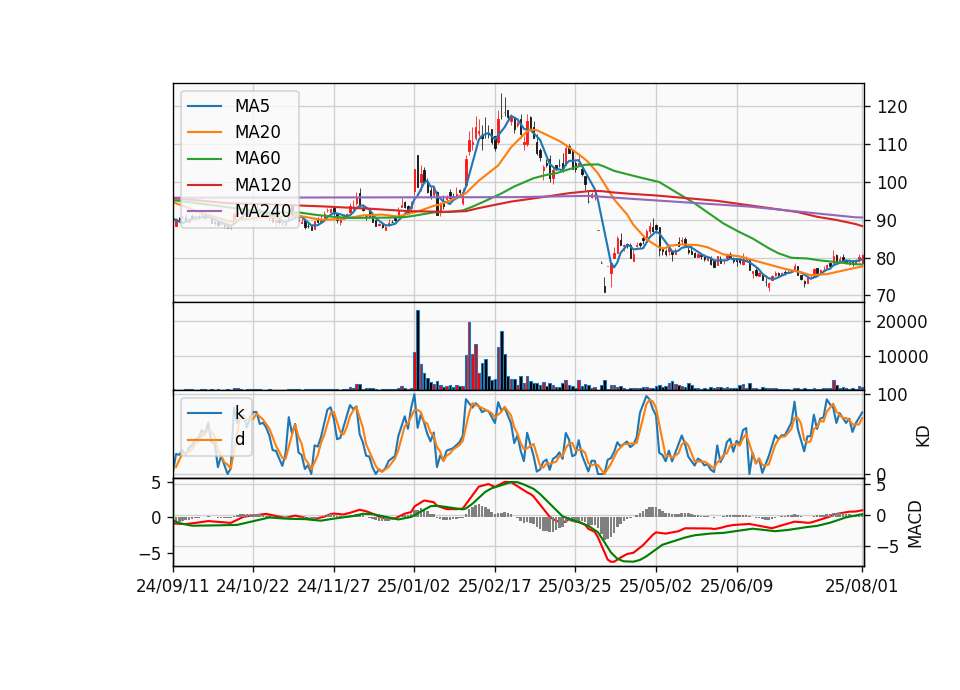This screenshot has width=960, height=690.
Task: Click the 100 price axis tick label
Action: point(893,183)
